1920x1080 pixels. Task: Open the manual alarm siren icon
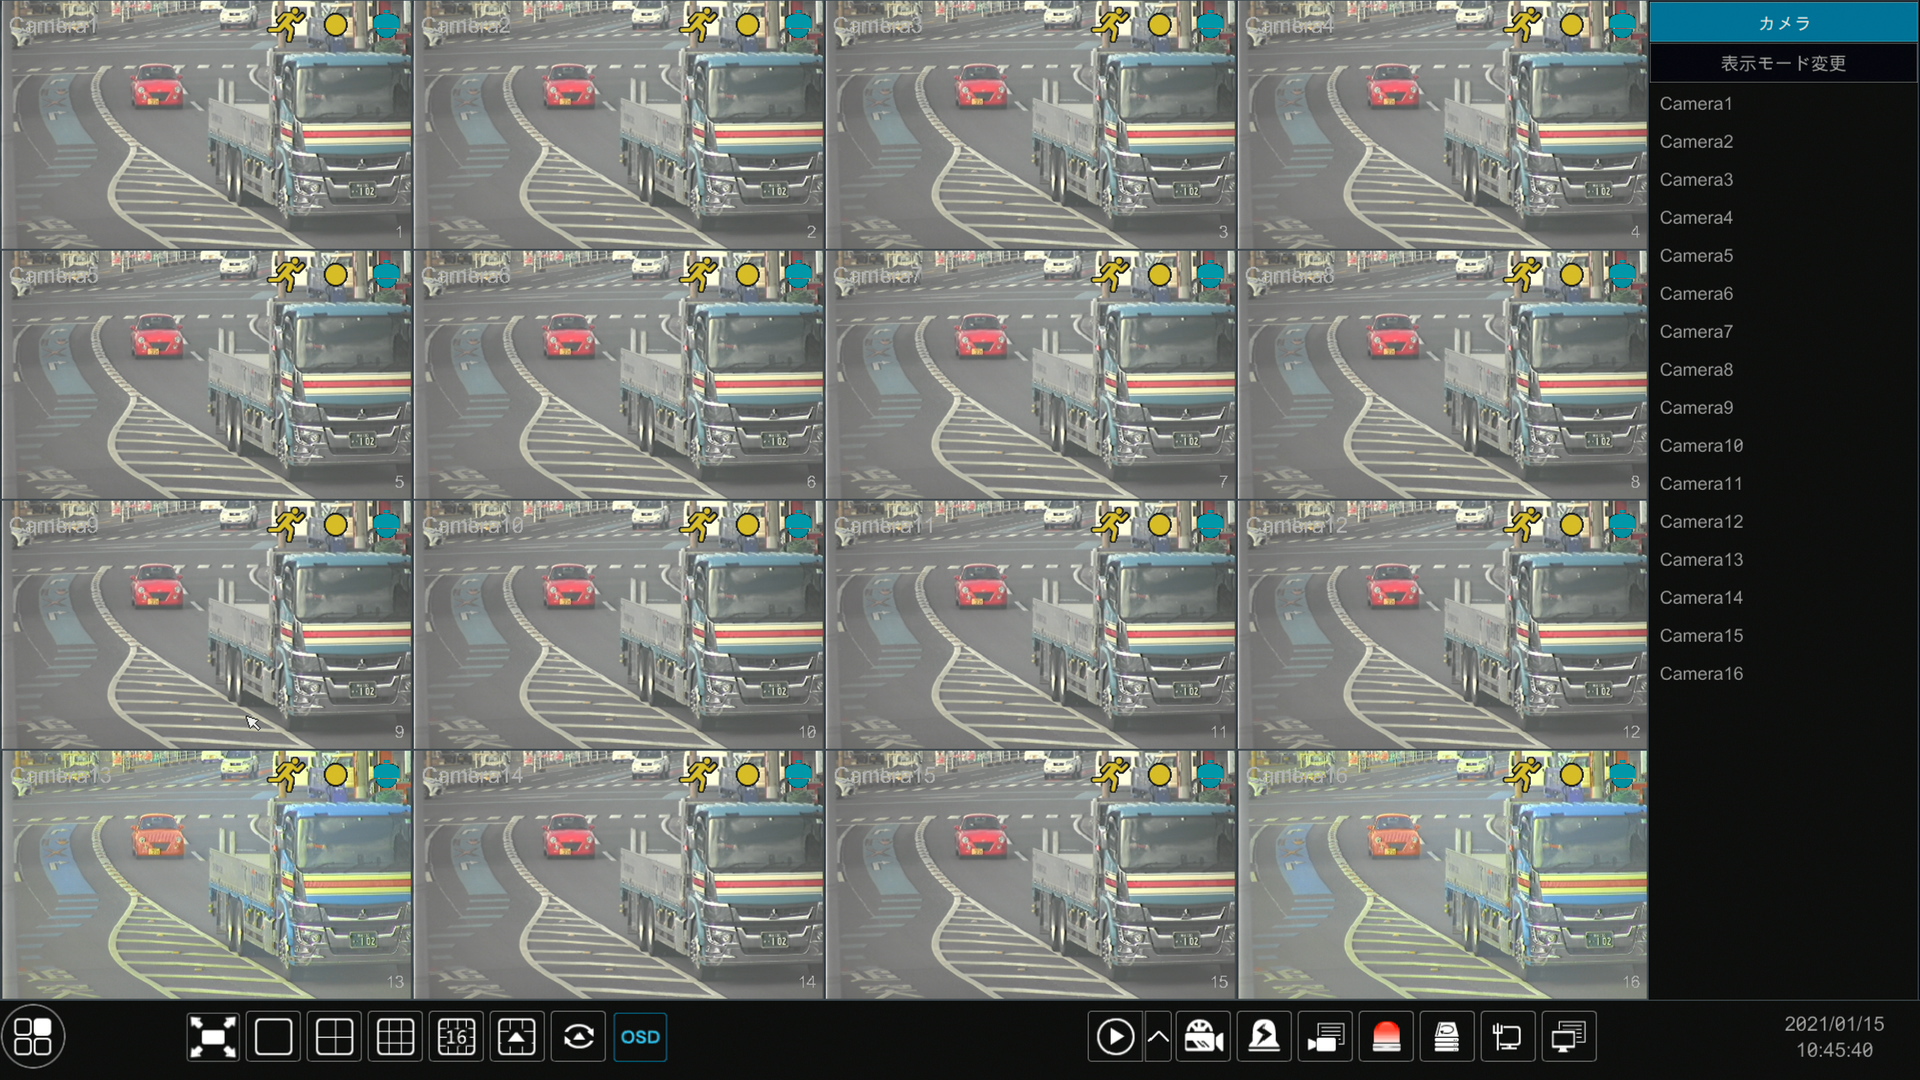coord(1265,1037)
